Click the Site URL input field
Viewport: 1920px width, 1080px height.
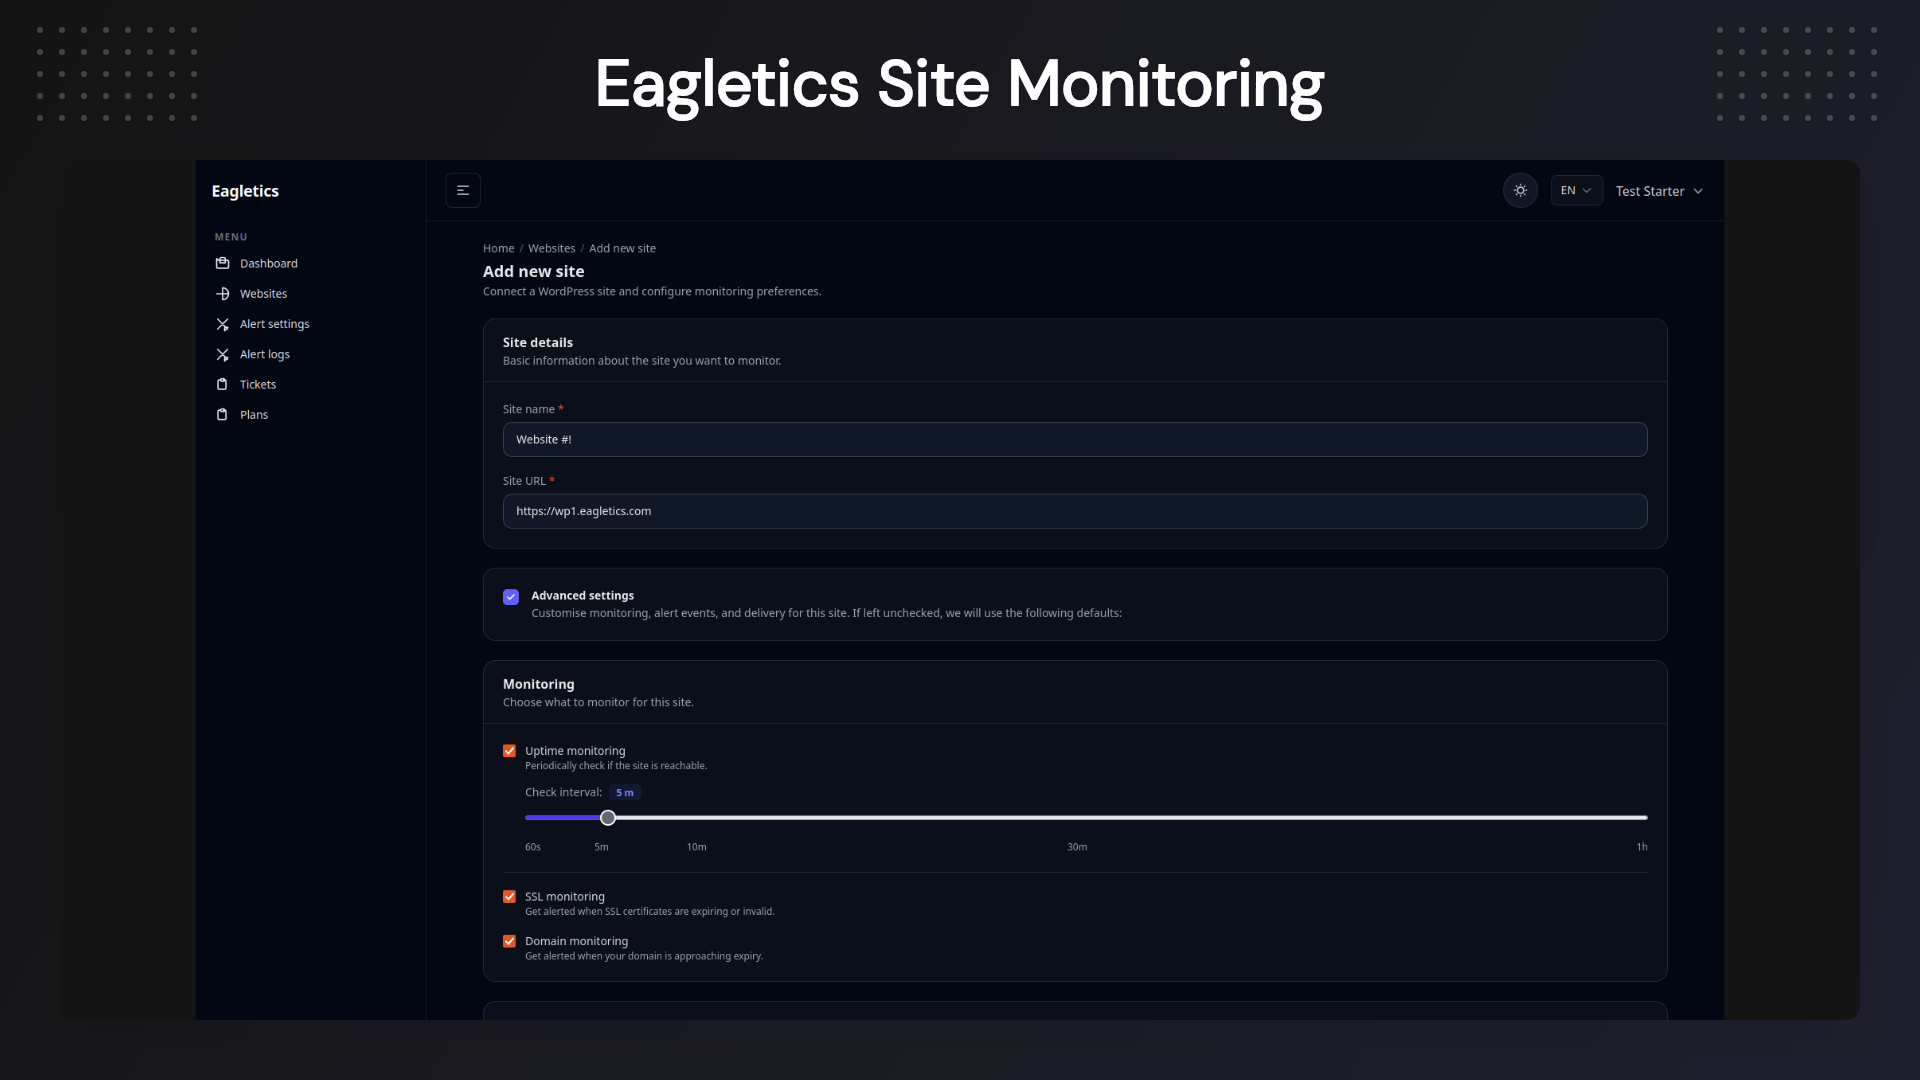[x=1075, y=511]
